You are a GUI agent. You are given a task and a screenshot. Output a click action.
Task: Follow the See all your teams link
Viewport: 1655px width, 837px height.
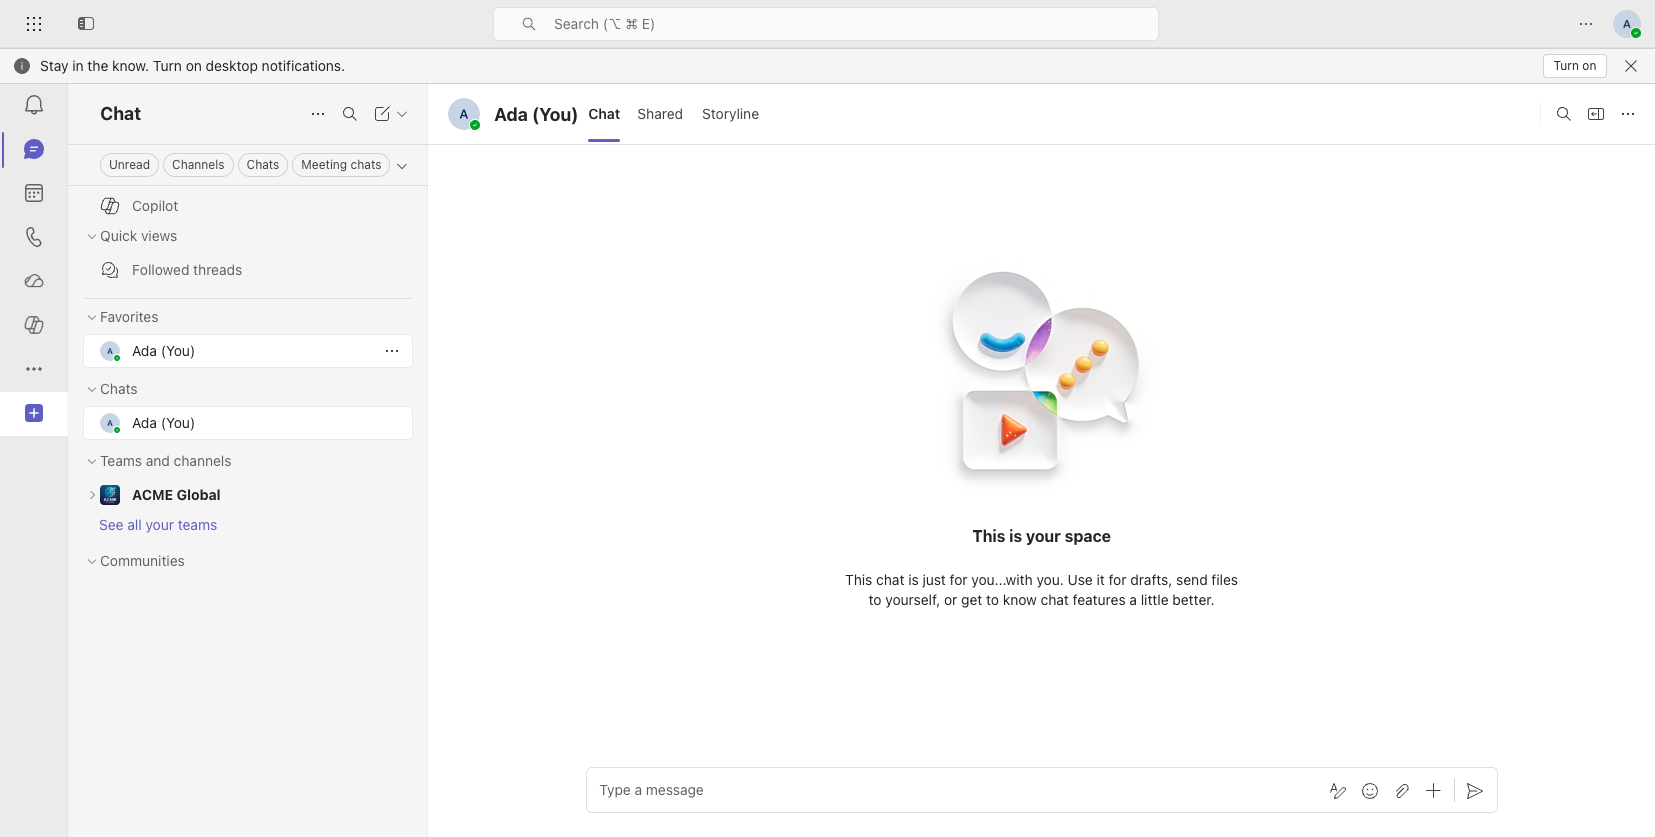tap(158, 525)
